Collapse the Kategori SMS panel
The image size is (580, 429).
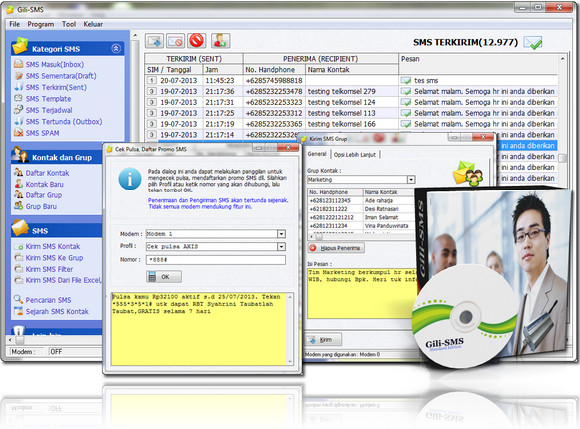pyautogui.click(x=116, y=48)
